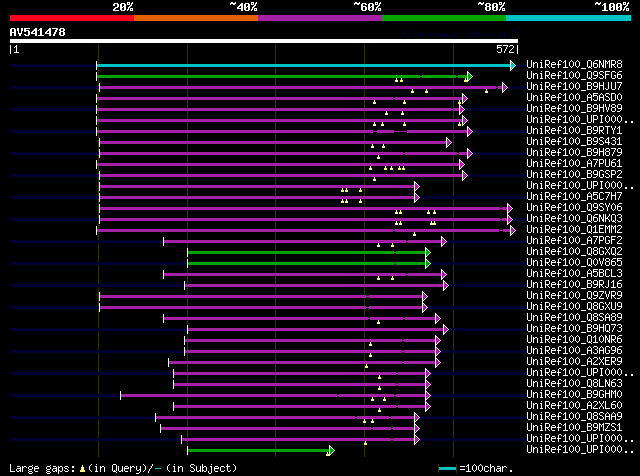Click the purple arrowhead ending the B9HJU7 alignment
640x476 pixels.
504,87
